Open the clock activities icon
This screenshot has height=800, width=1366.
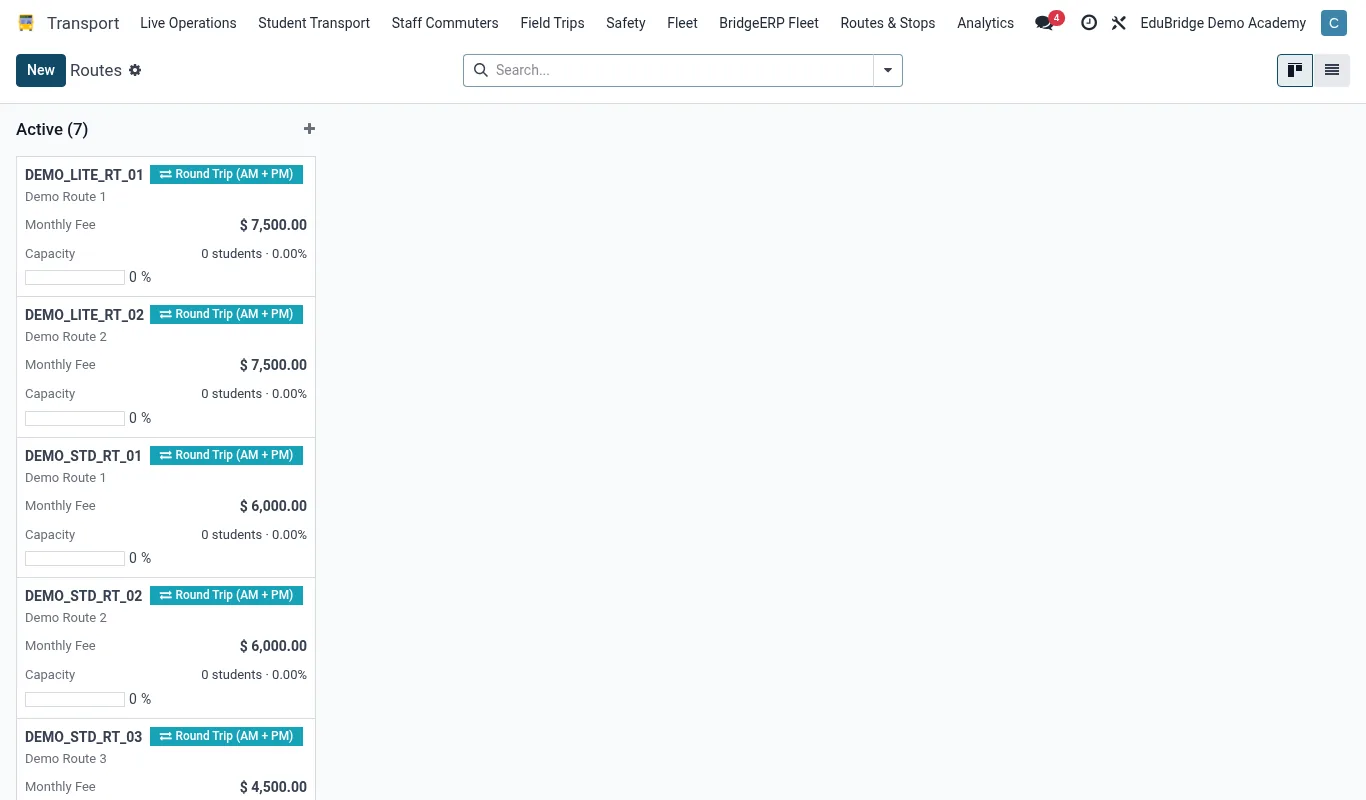[1089, 23]
